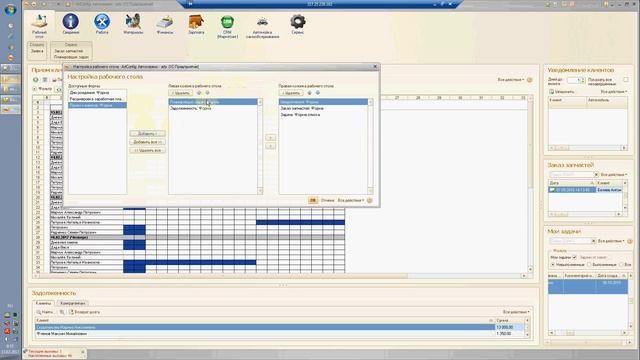This screenshot has height=360, width=640.
Task: Clear the Заказ запчастей search field
Action: (x=596, y=175)
